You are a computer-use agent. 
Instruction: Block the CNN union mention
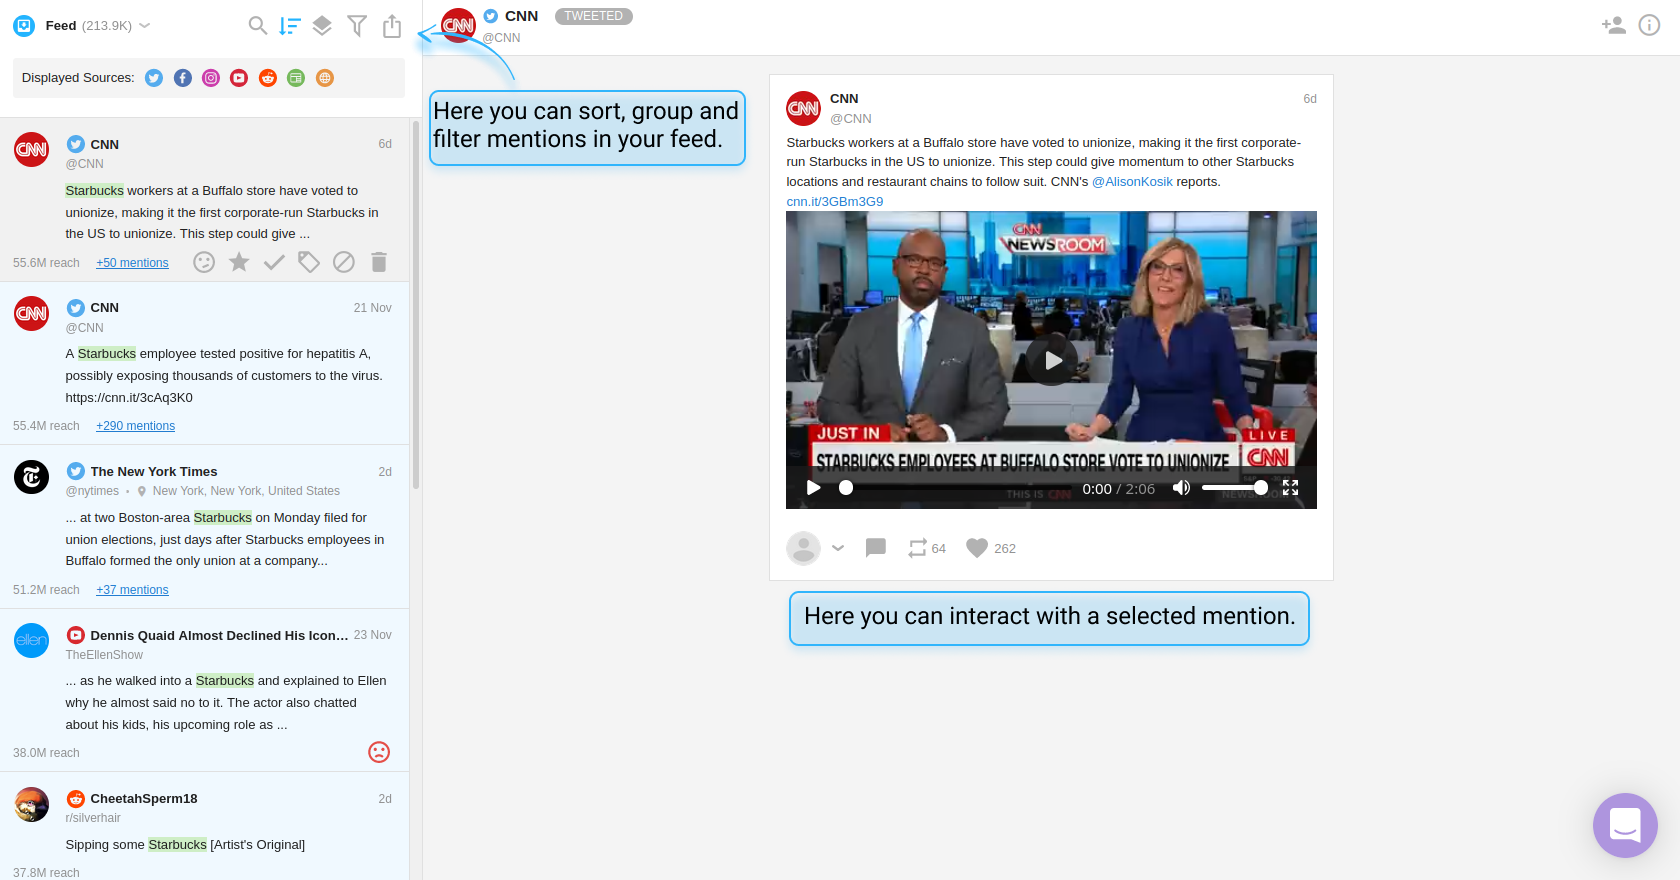click(344, 262)
